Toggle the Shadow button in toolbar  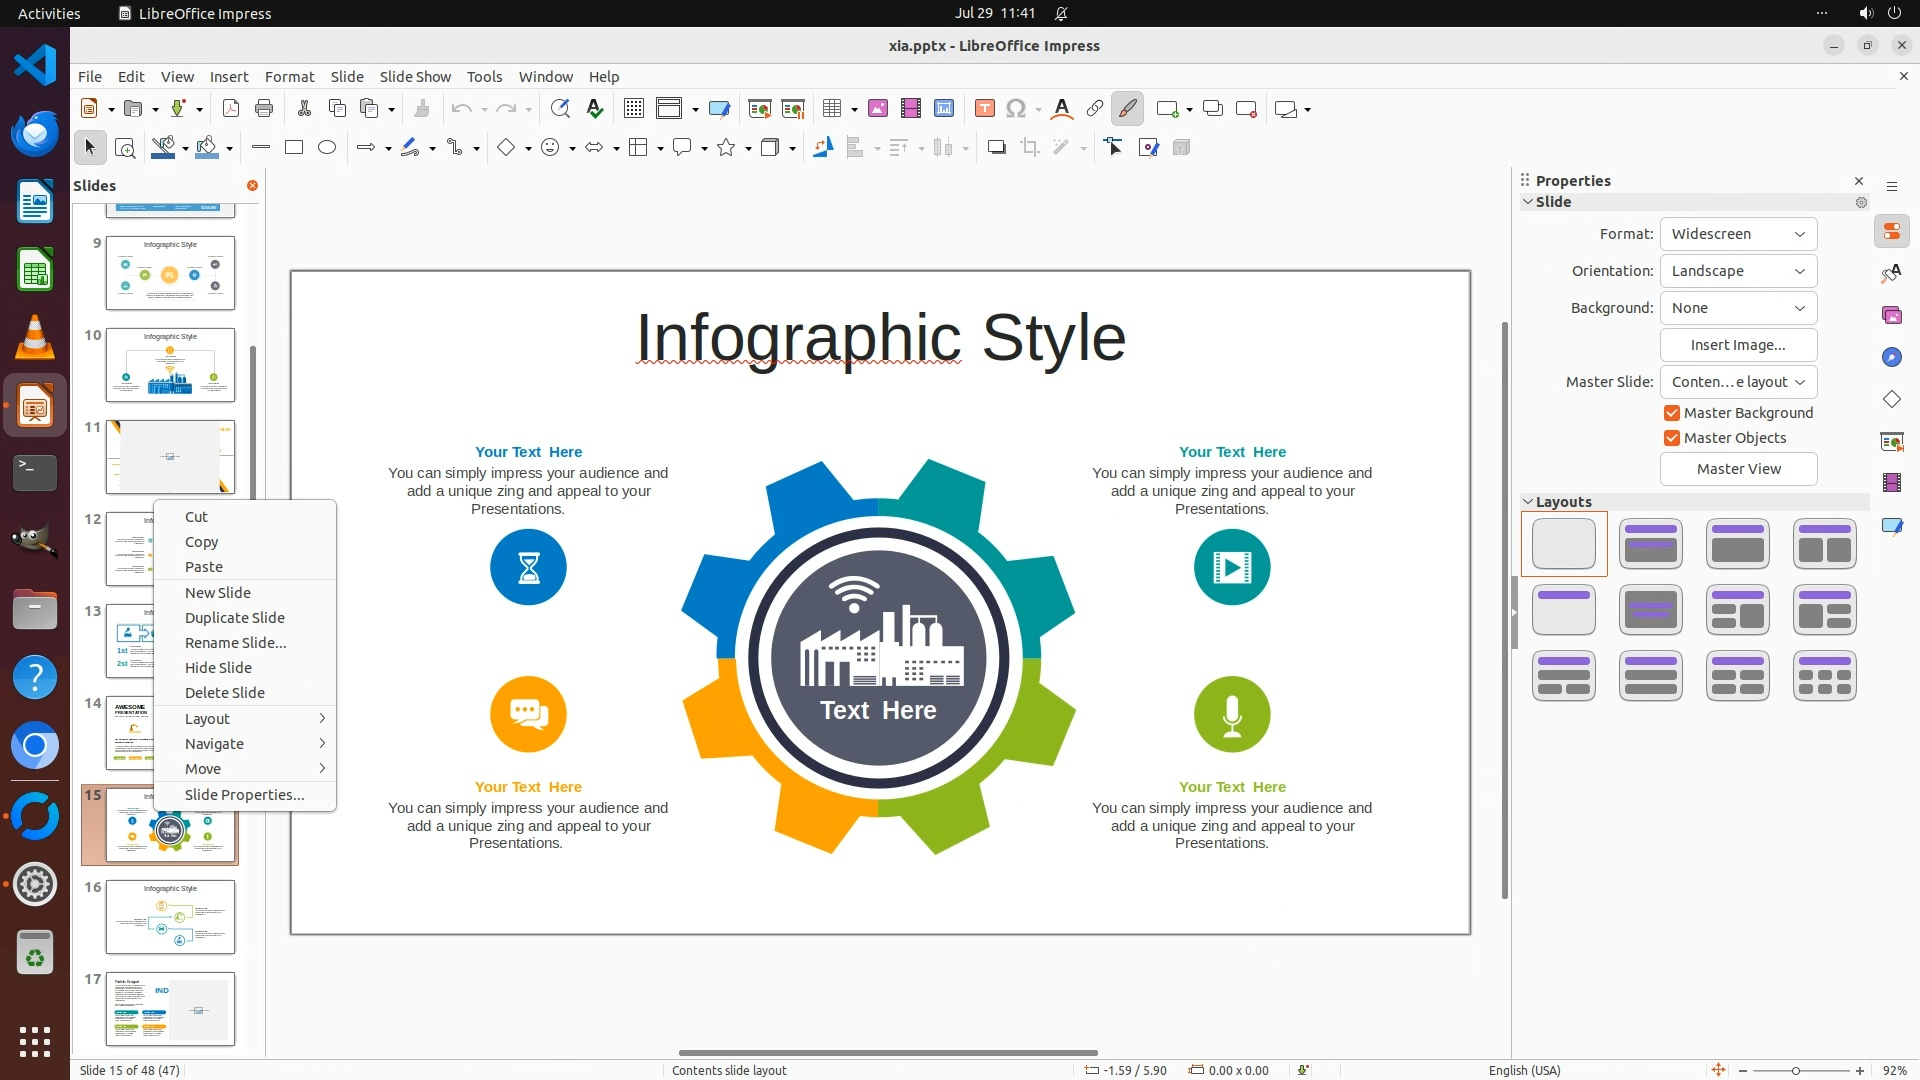coord(996,148)
